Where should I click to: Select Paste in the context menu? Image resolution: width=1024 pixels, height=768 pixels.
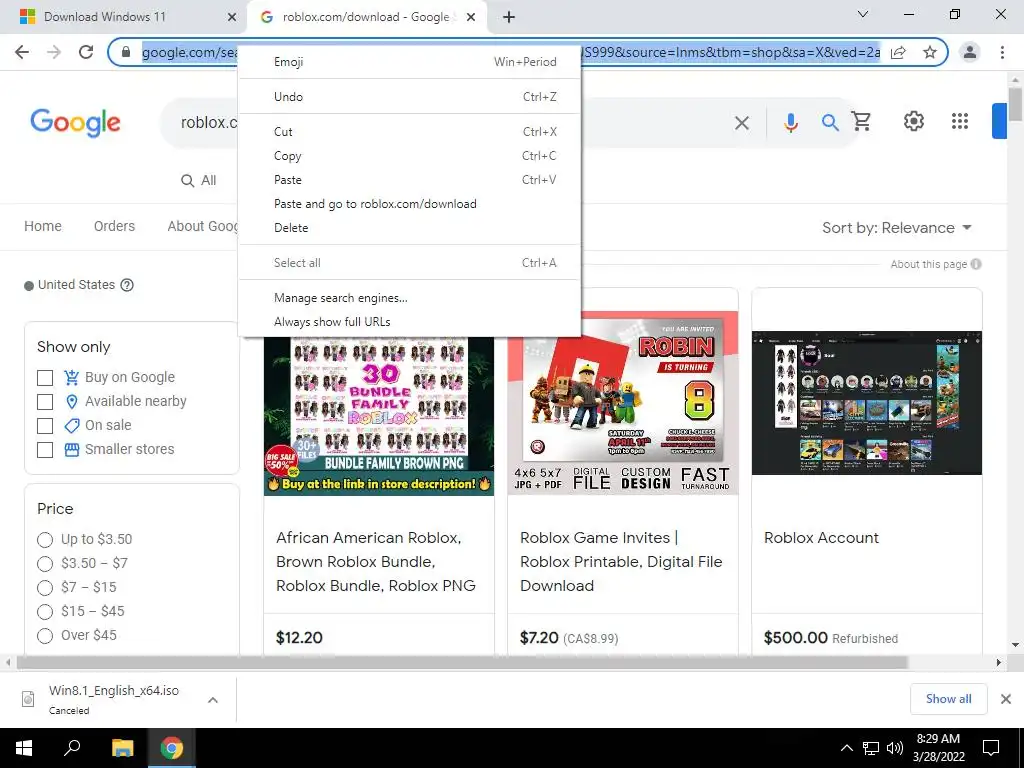coord(410,180)
